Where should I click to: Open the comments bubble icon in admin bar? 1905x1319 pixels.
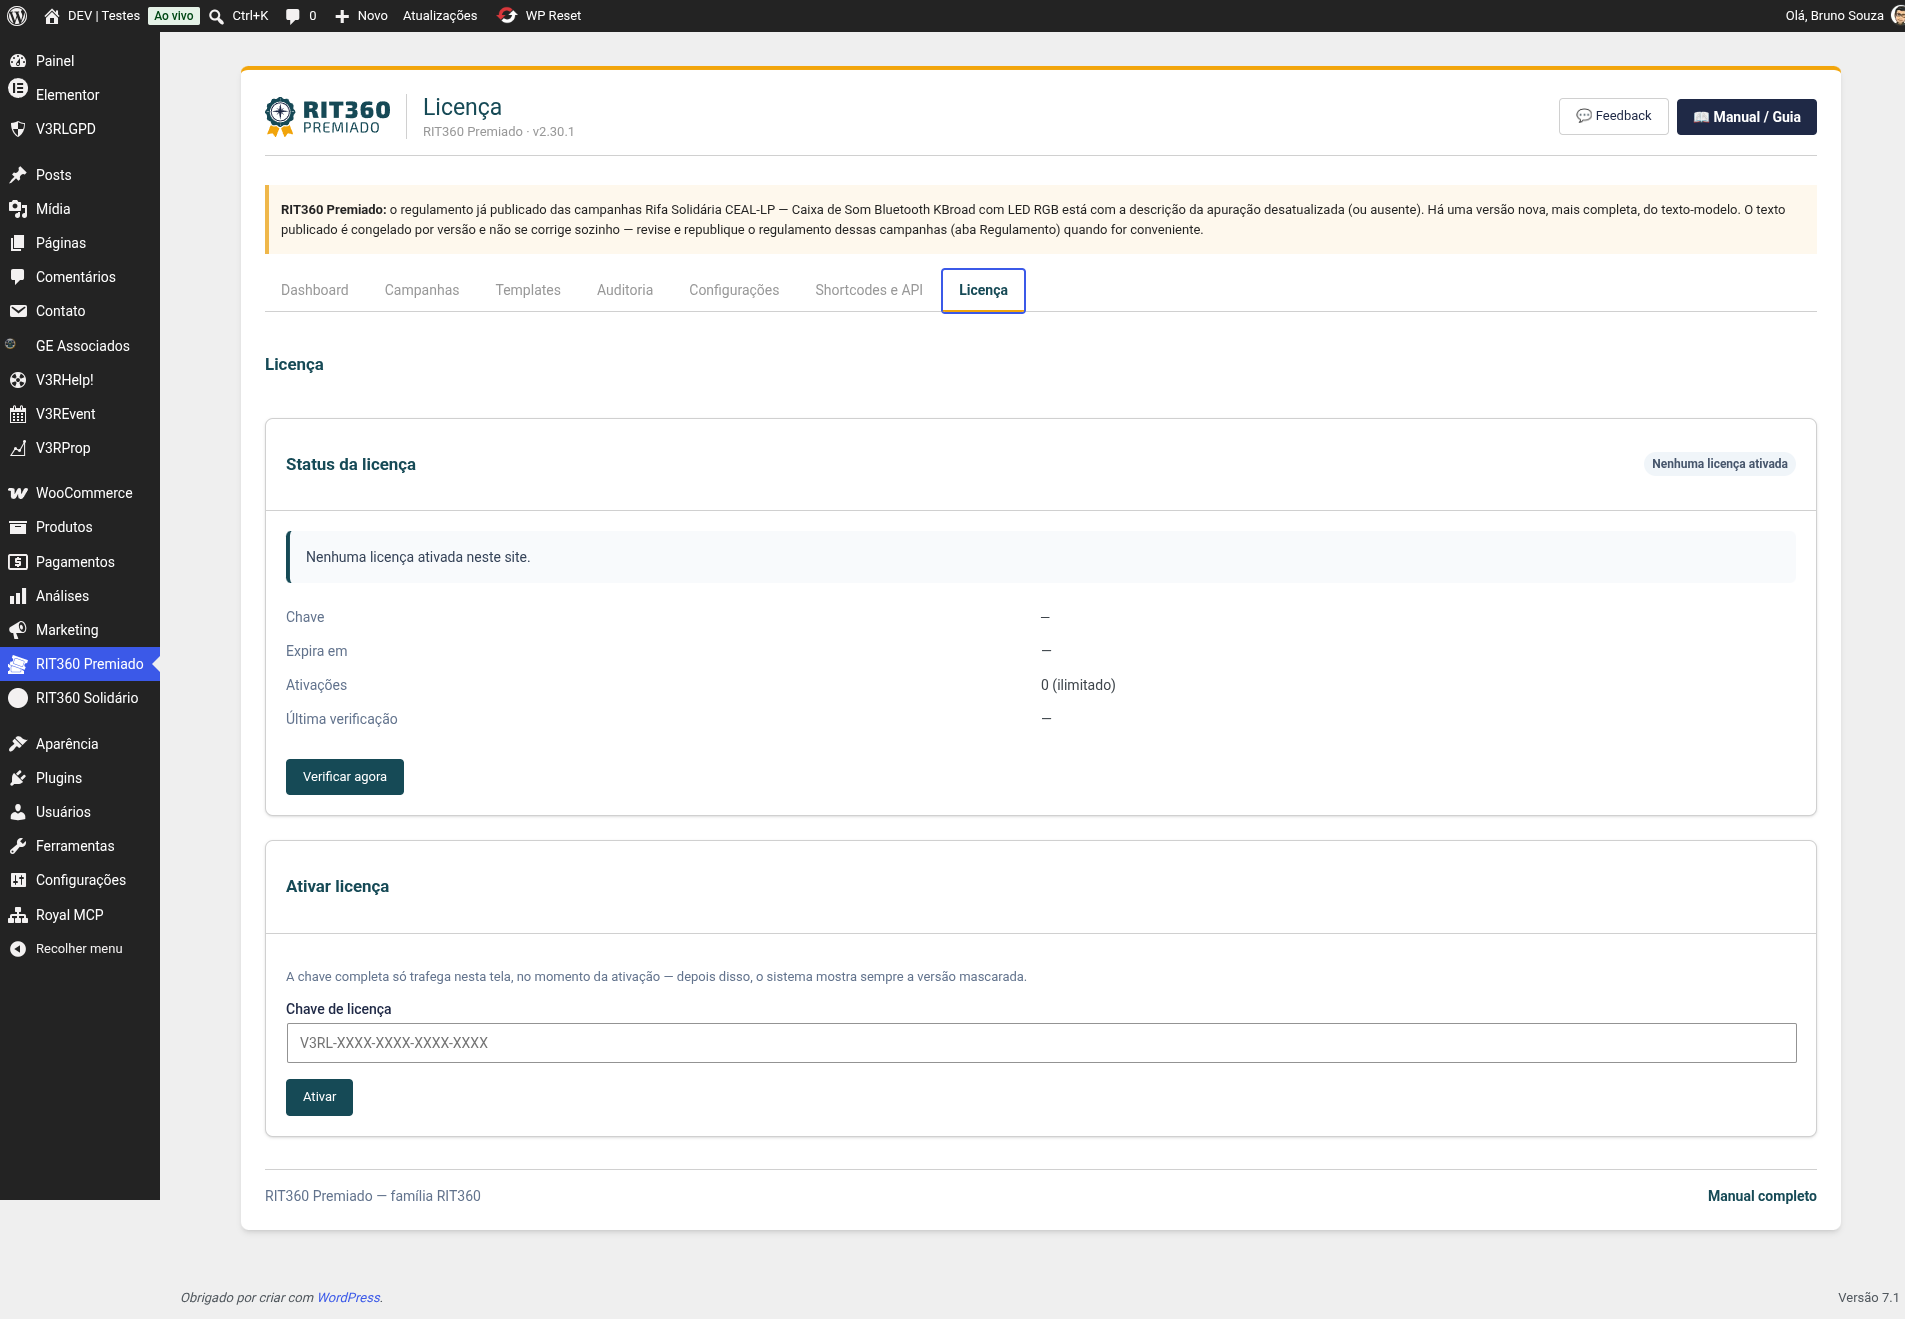click(x=293, y=16)
